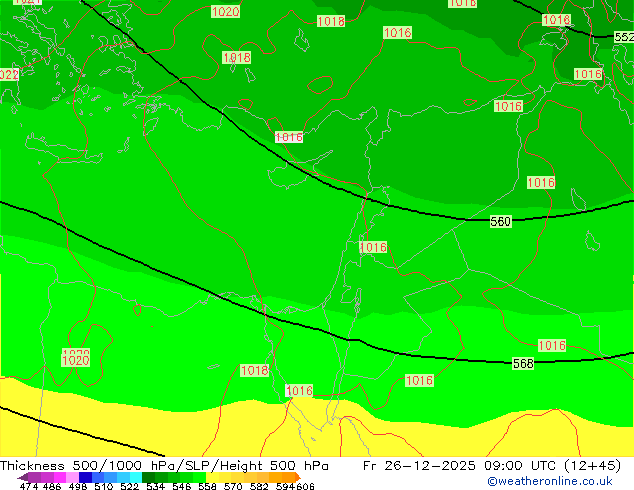Click the legend value 498
The height and width of the screenshot is (490, 634).
pyautogui.click(x=78, y=486)
